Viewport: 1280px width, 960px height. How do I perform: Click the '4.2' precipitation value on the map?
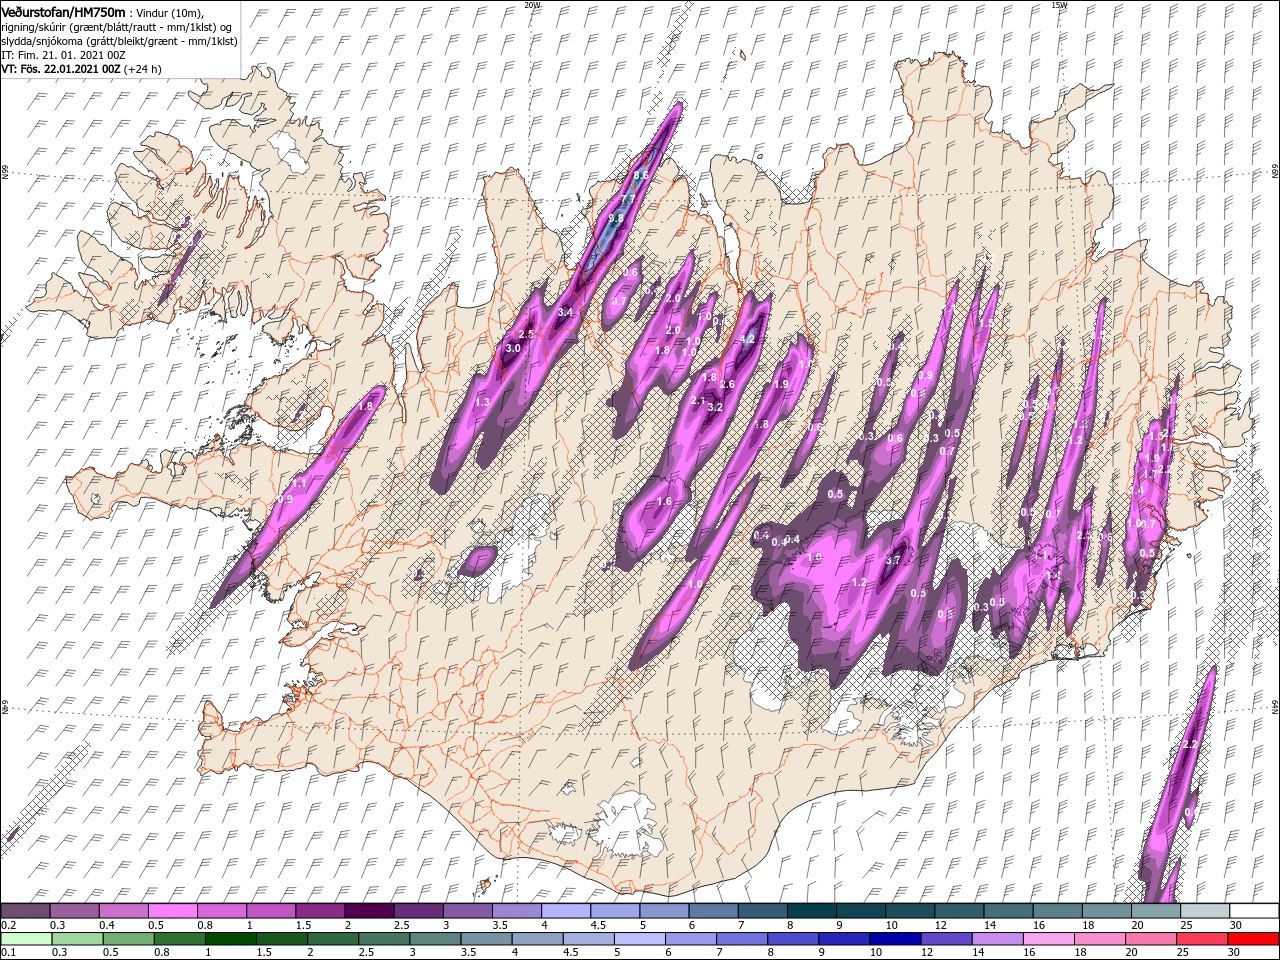tap(746, 339)
